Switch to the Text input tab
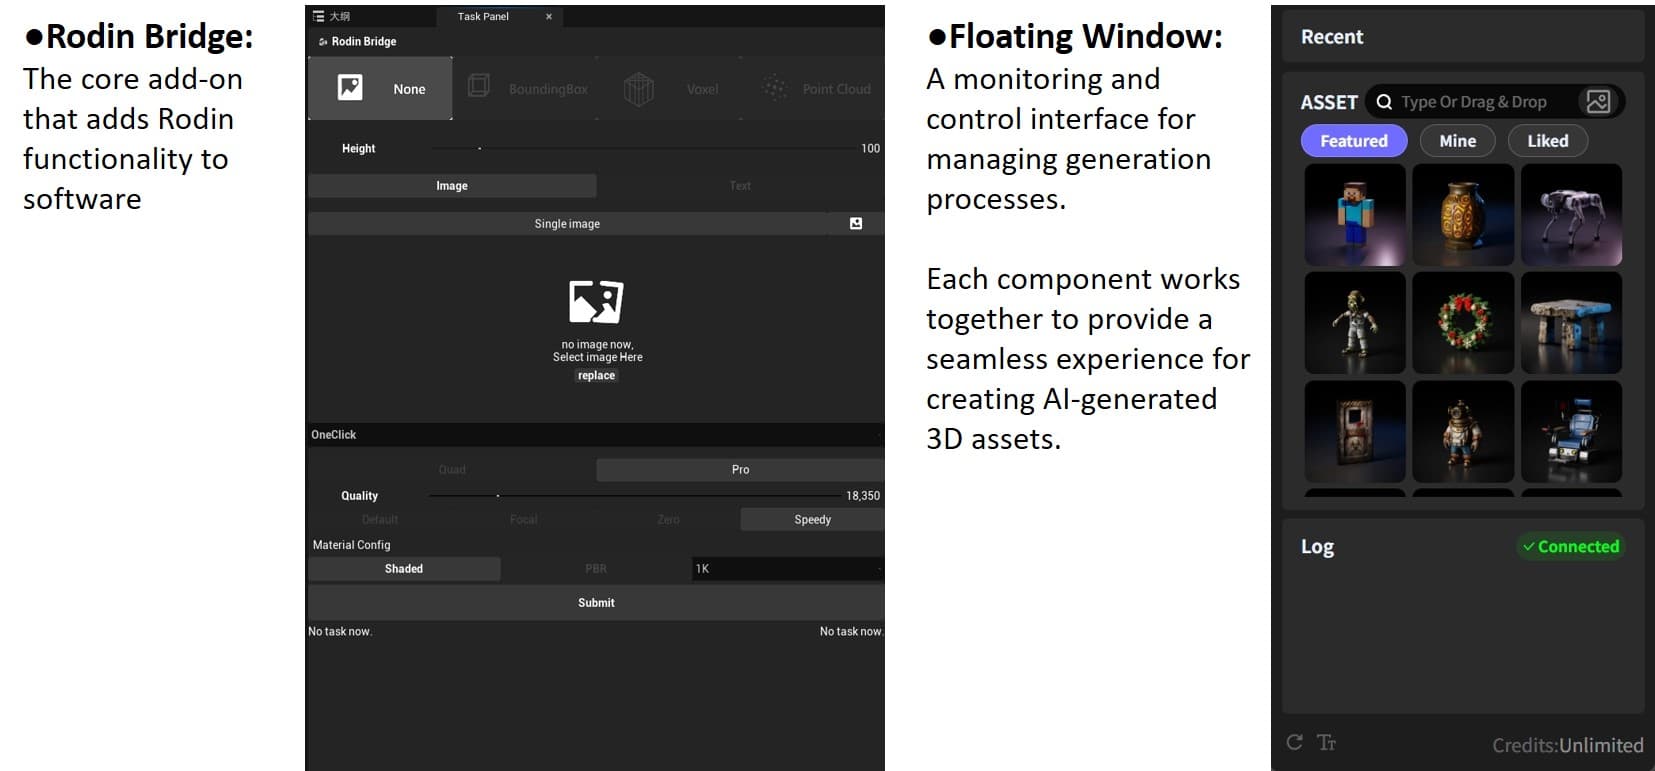Screen dimensions: 1655x771 tap(740, 186)
